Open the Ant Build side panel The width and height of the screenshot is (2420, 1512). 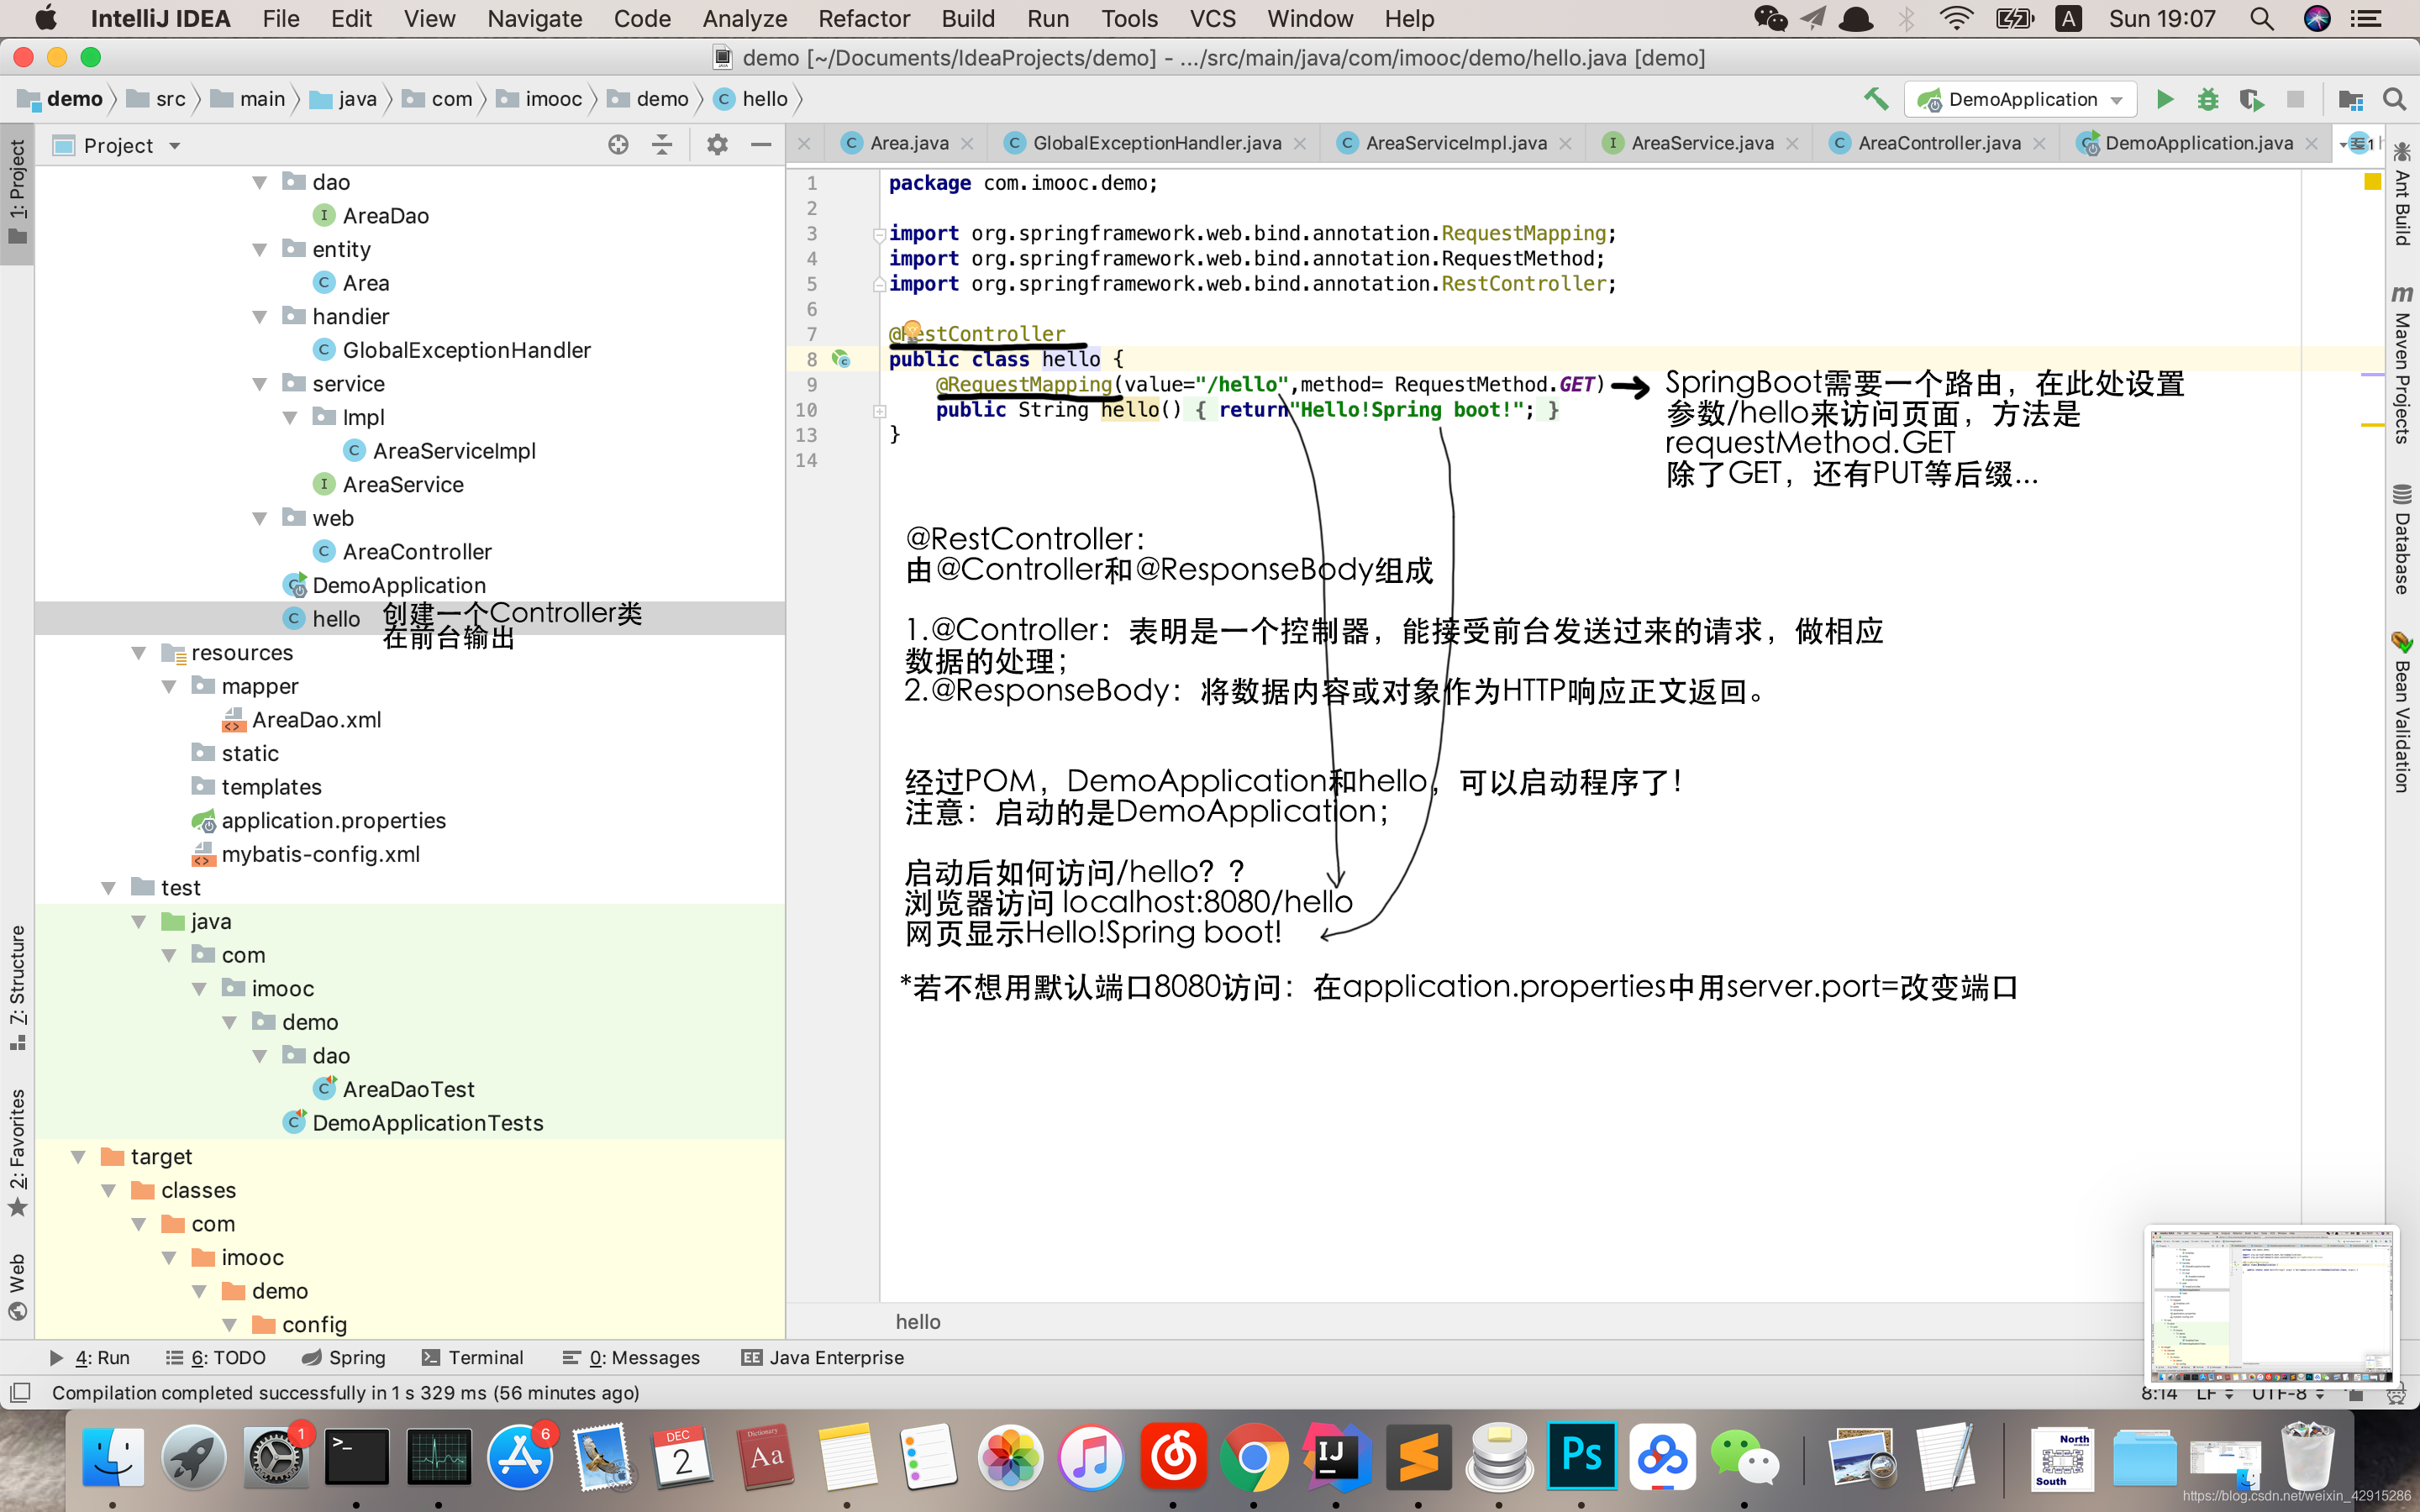click(x=2402, y=195)
